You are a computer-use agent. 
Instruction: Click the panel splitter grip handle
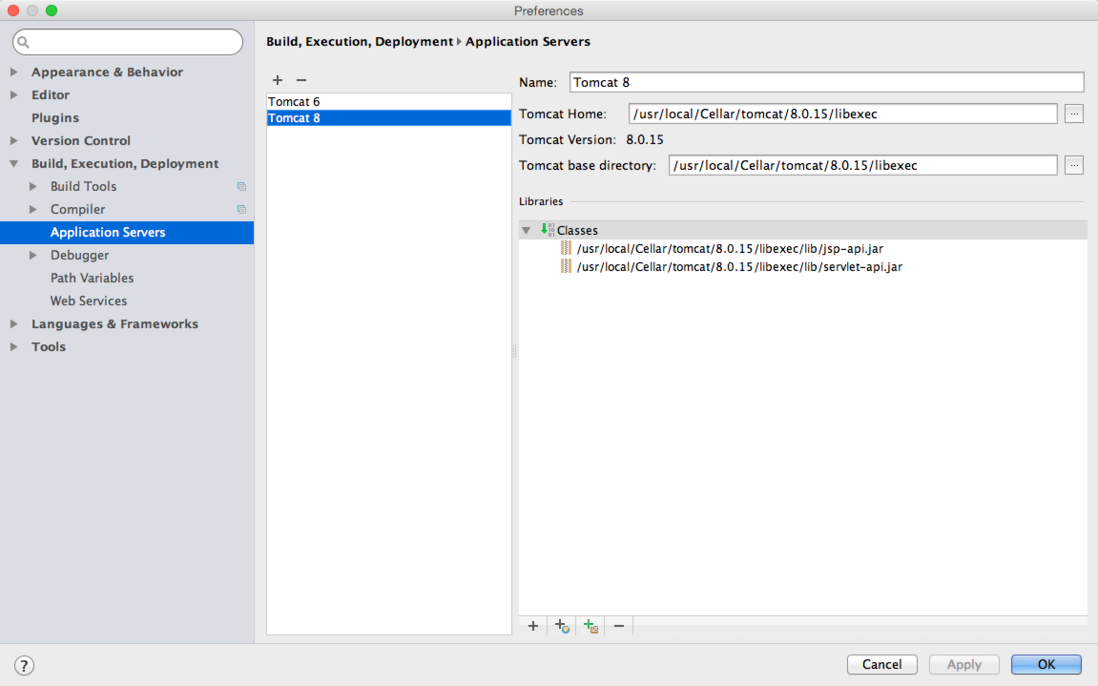click(515, 351)
